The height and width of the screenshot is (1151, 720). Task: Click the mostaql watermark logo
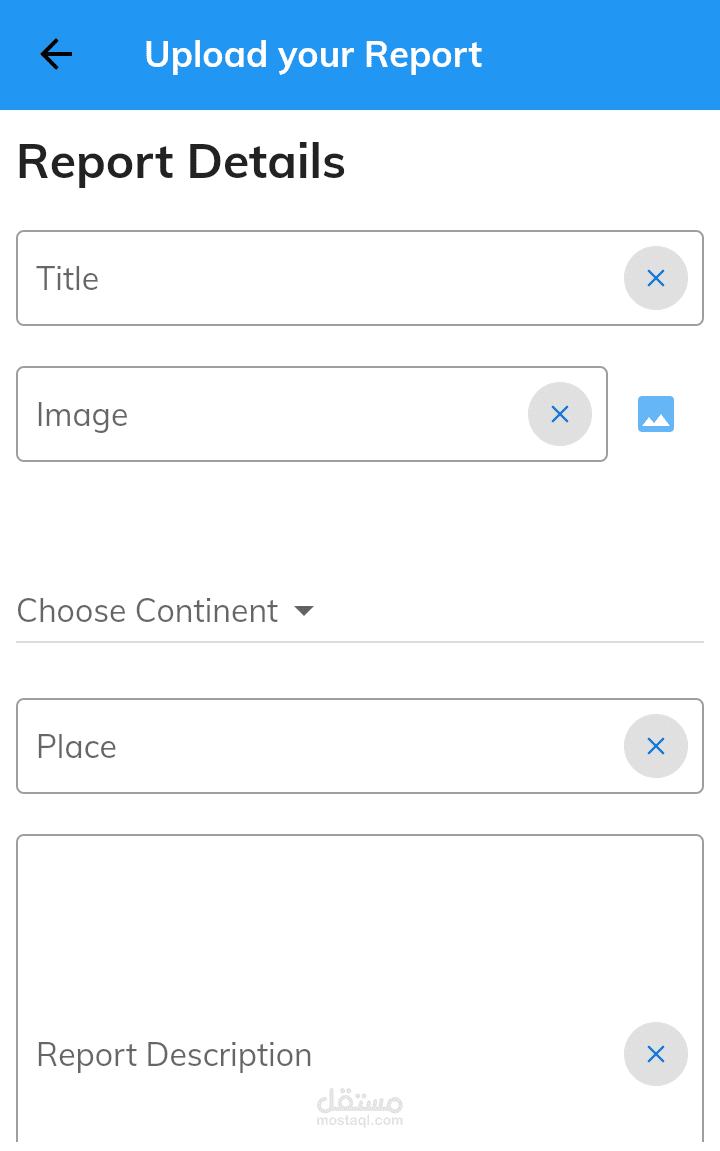[x=360, y=1101]
